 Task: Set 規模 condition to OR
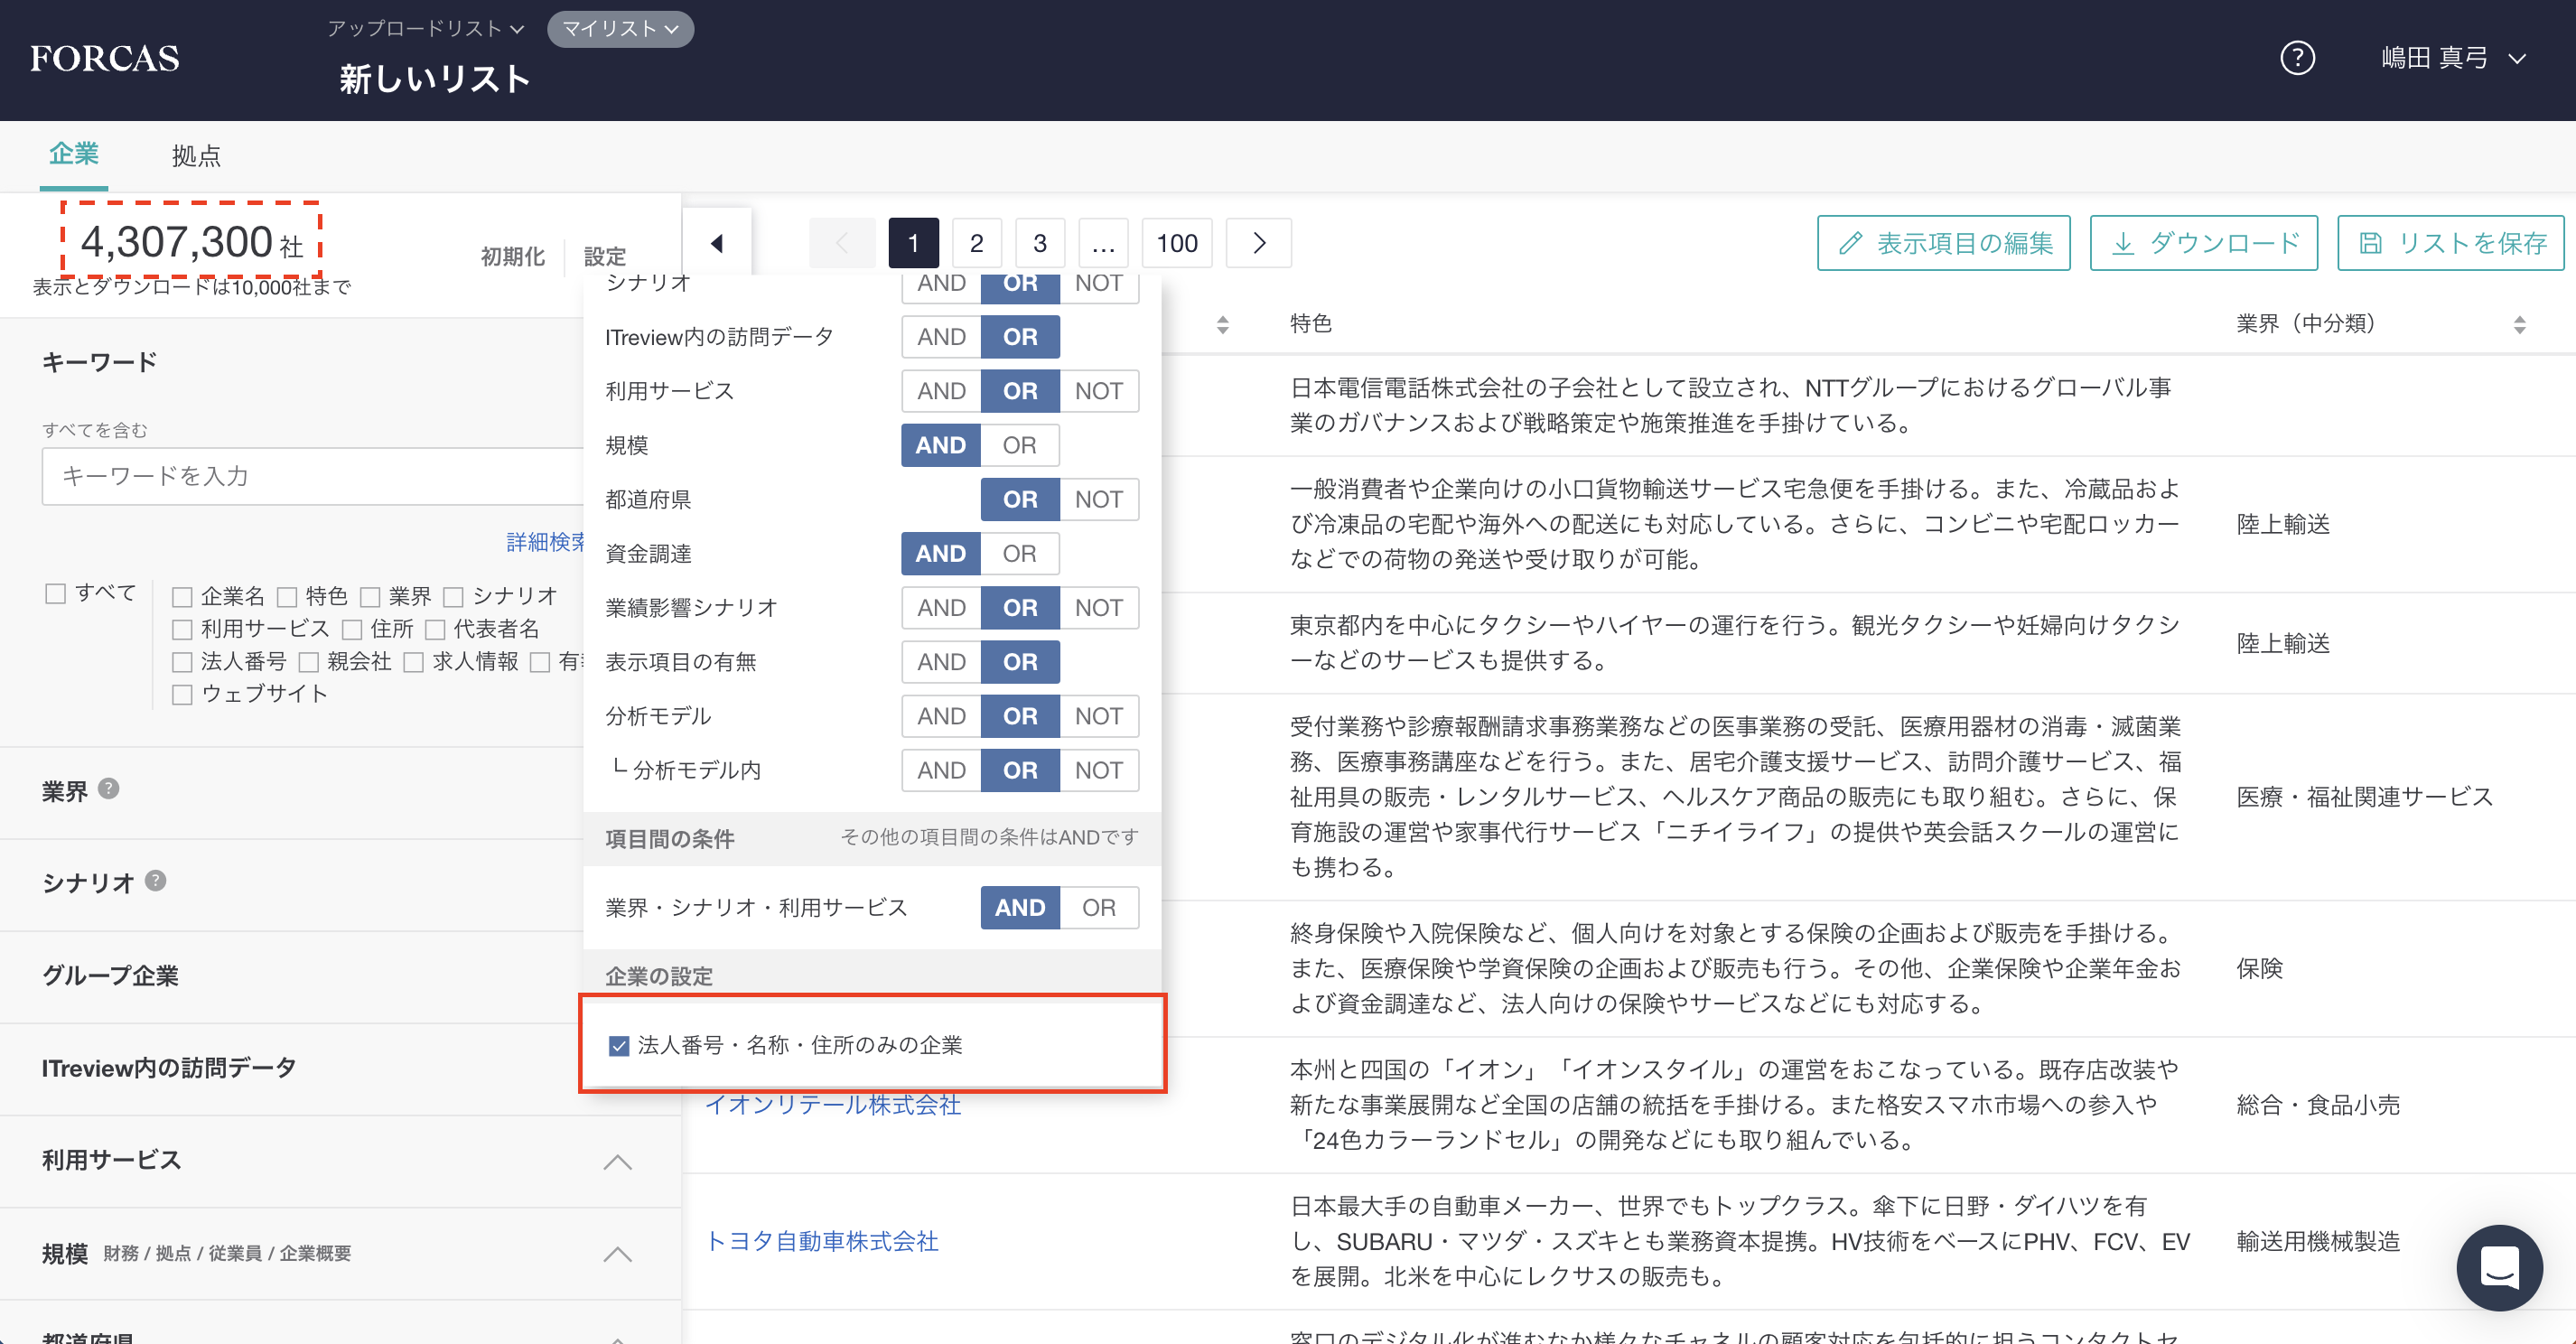pos(1019,445)
